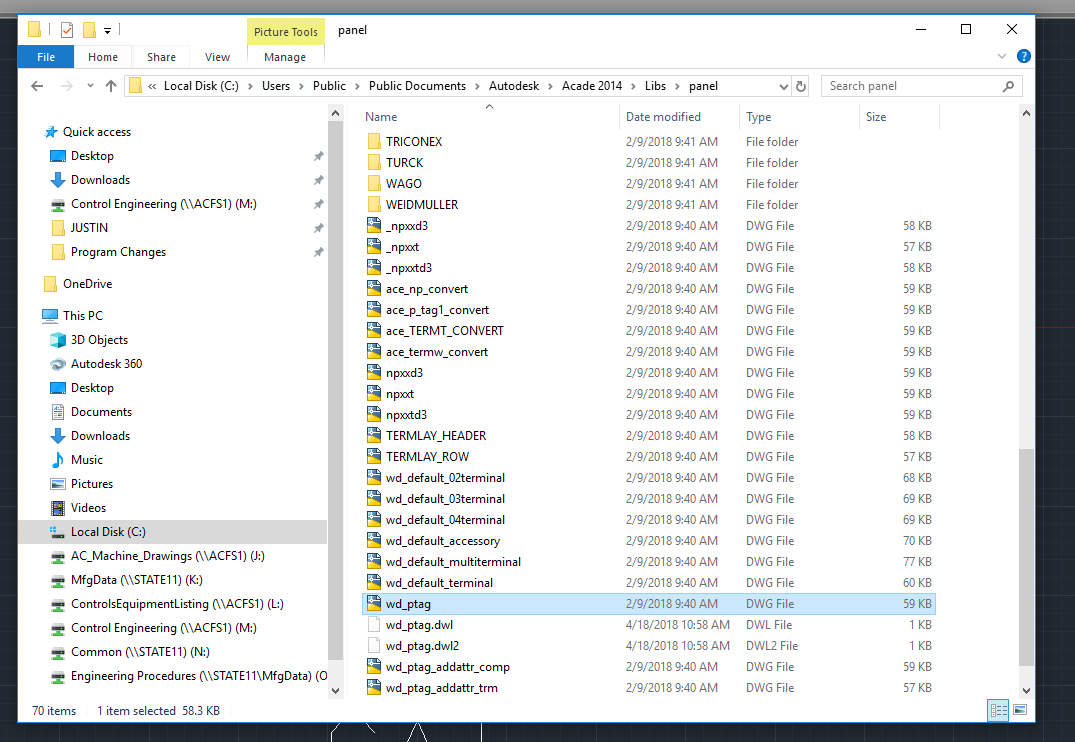Viewport: 1075px width, 742px height.
Task: Click the Properties icon in quick access toolbar
Action: [66, 29]
